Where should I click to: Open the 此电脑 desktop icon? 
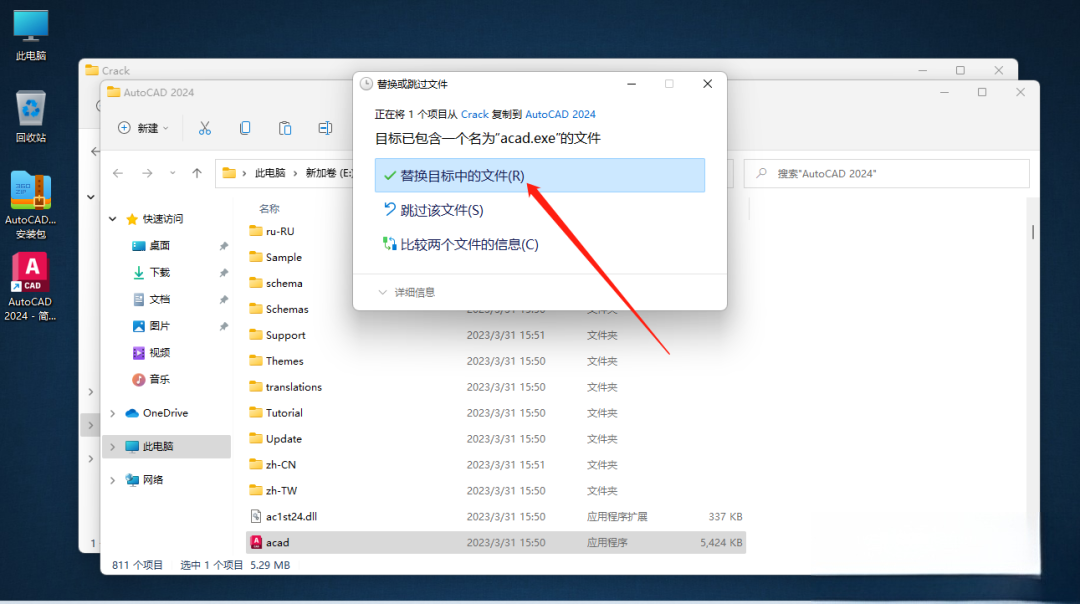point(31,36)
